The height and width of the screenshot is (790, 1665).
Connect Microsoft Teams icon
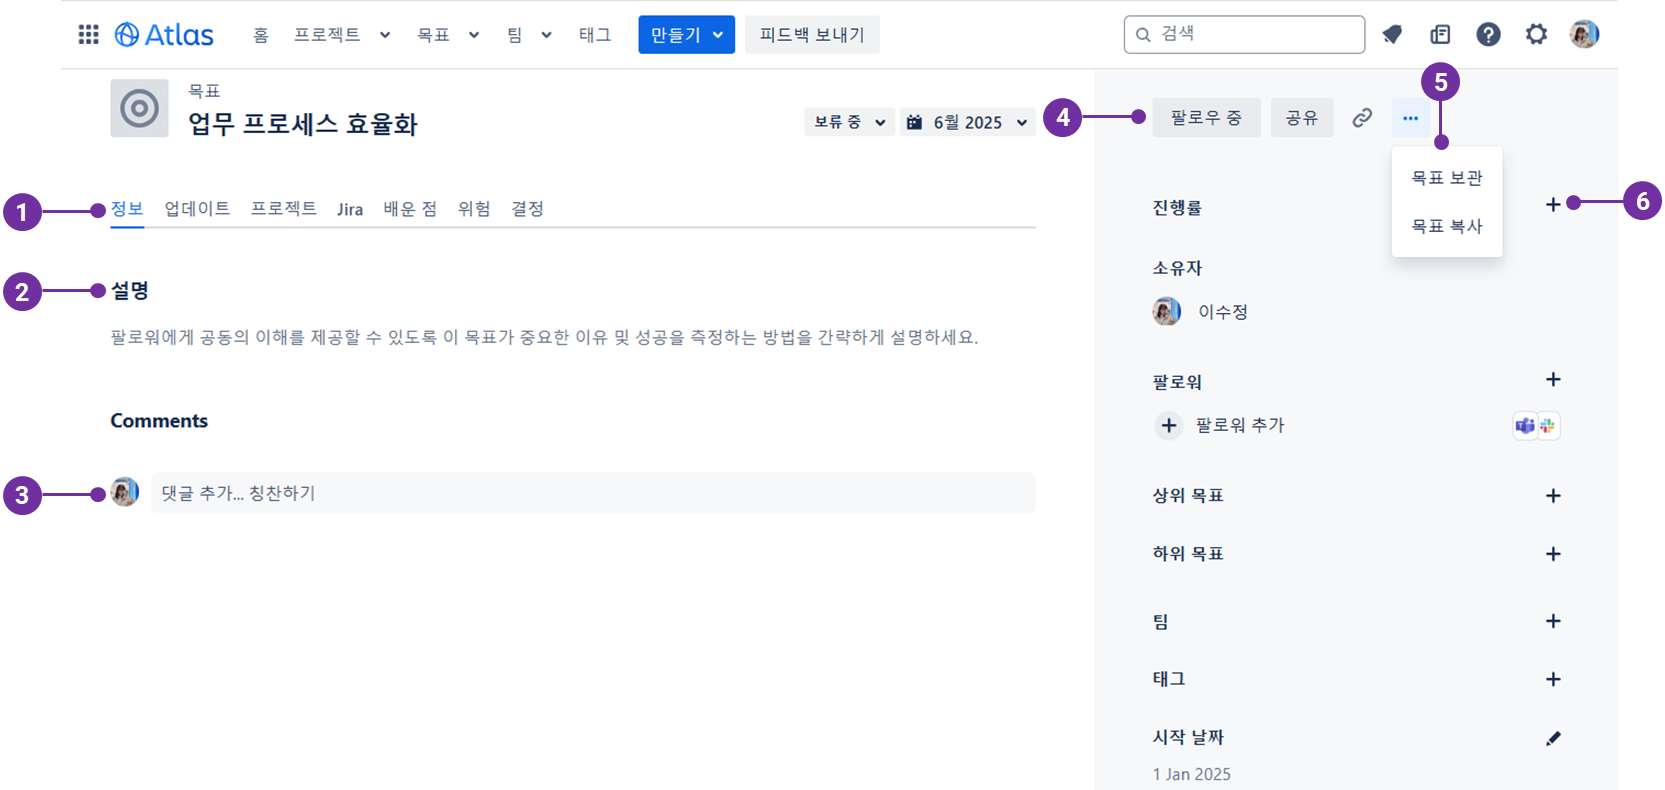[1524, 426]
